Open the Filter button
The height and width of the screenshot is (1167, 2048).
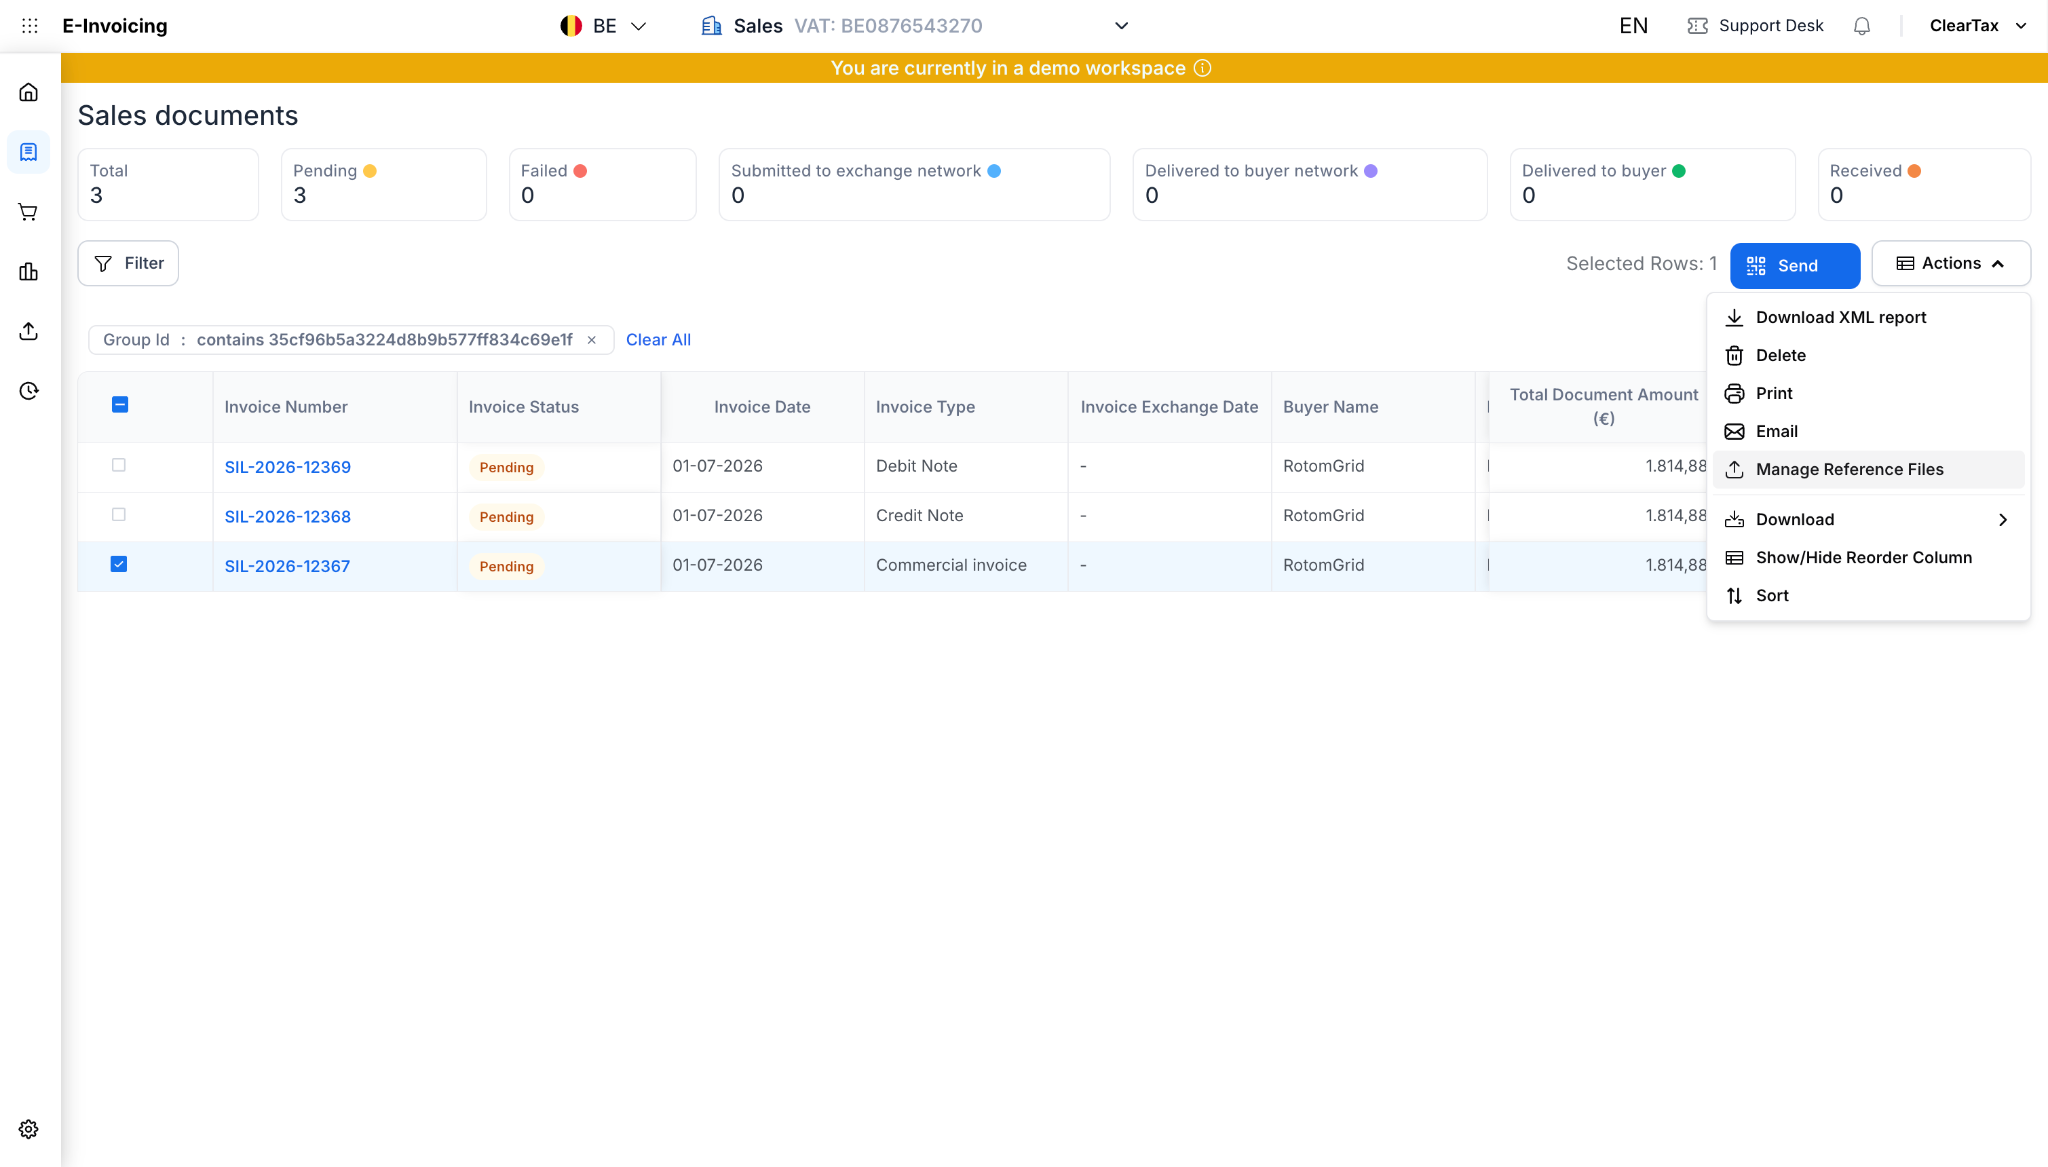[x=128, y=263]
